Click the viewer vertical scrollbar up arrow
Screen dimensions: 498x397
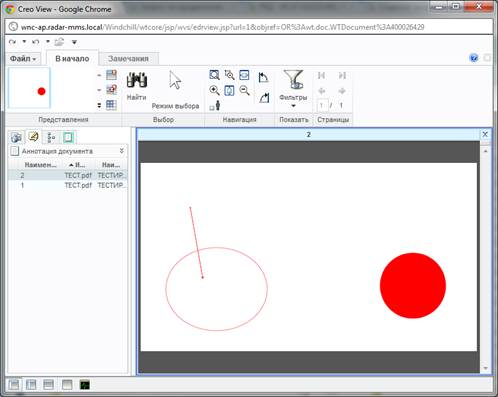[x=486, y=151]
